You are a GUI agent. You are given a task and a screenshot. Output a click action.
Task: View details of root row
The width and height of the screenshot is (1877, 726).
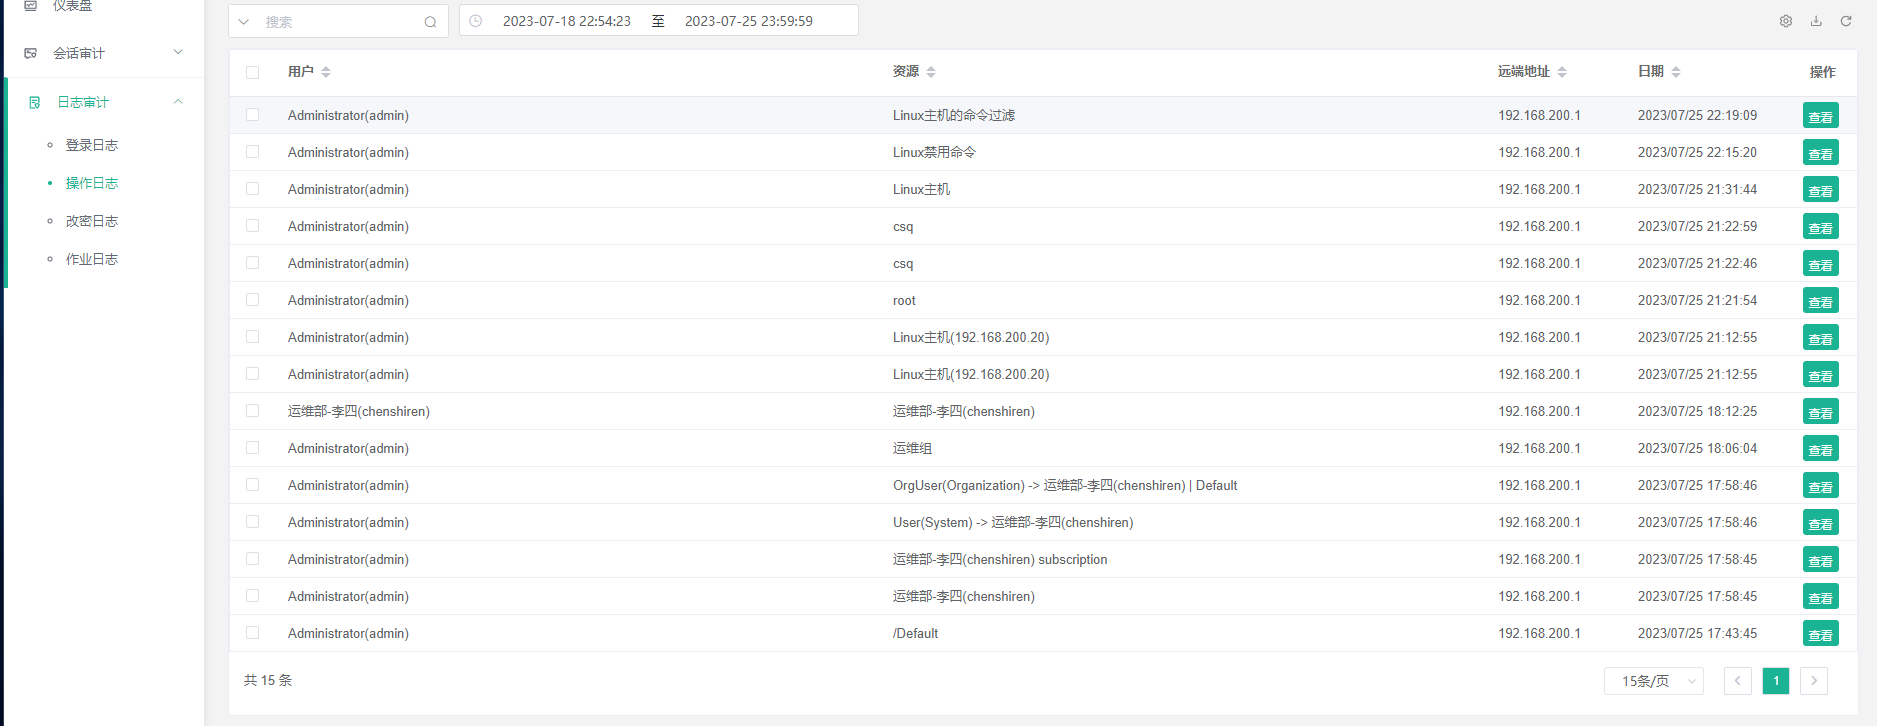[1821, 301]
